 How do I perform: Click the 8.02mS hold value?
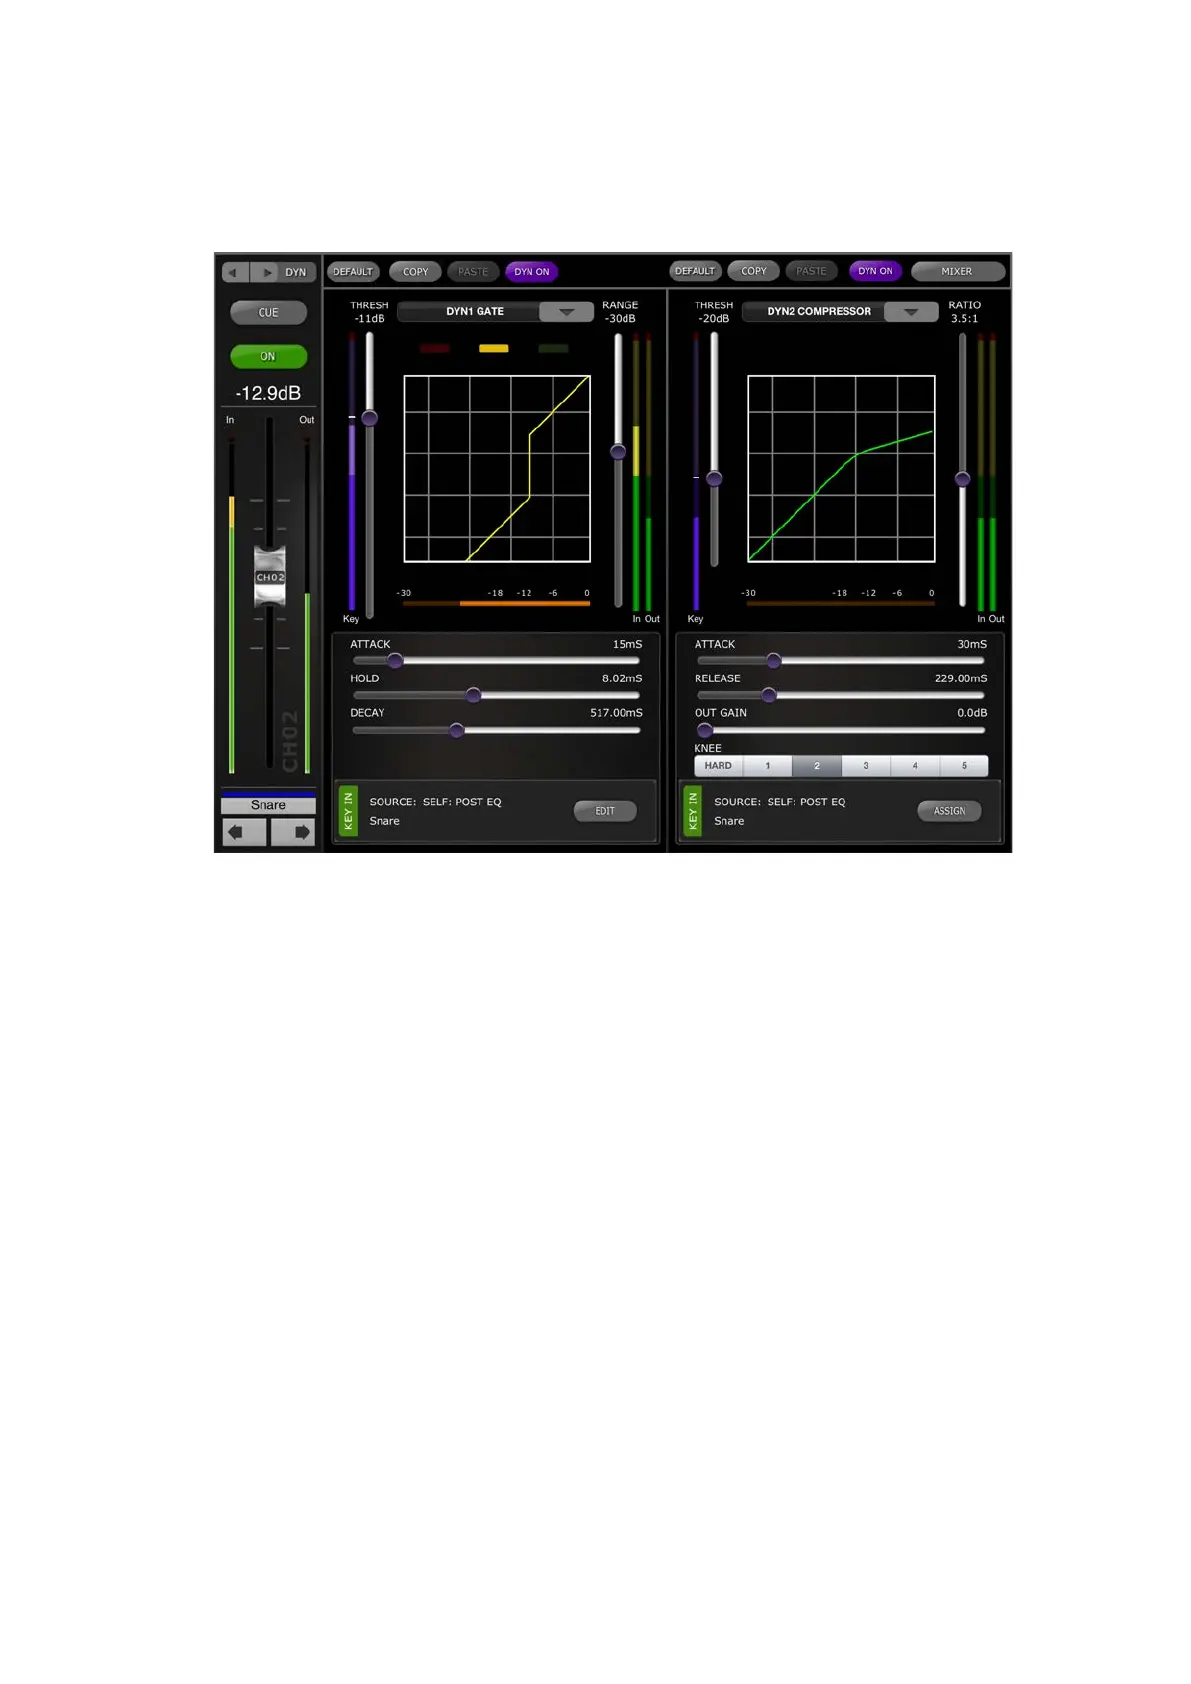pos(622,679)
